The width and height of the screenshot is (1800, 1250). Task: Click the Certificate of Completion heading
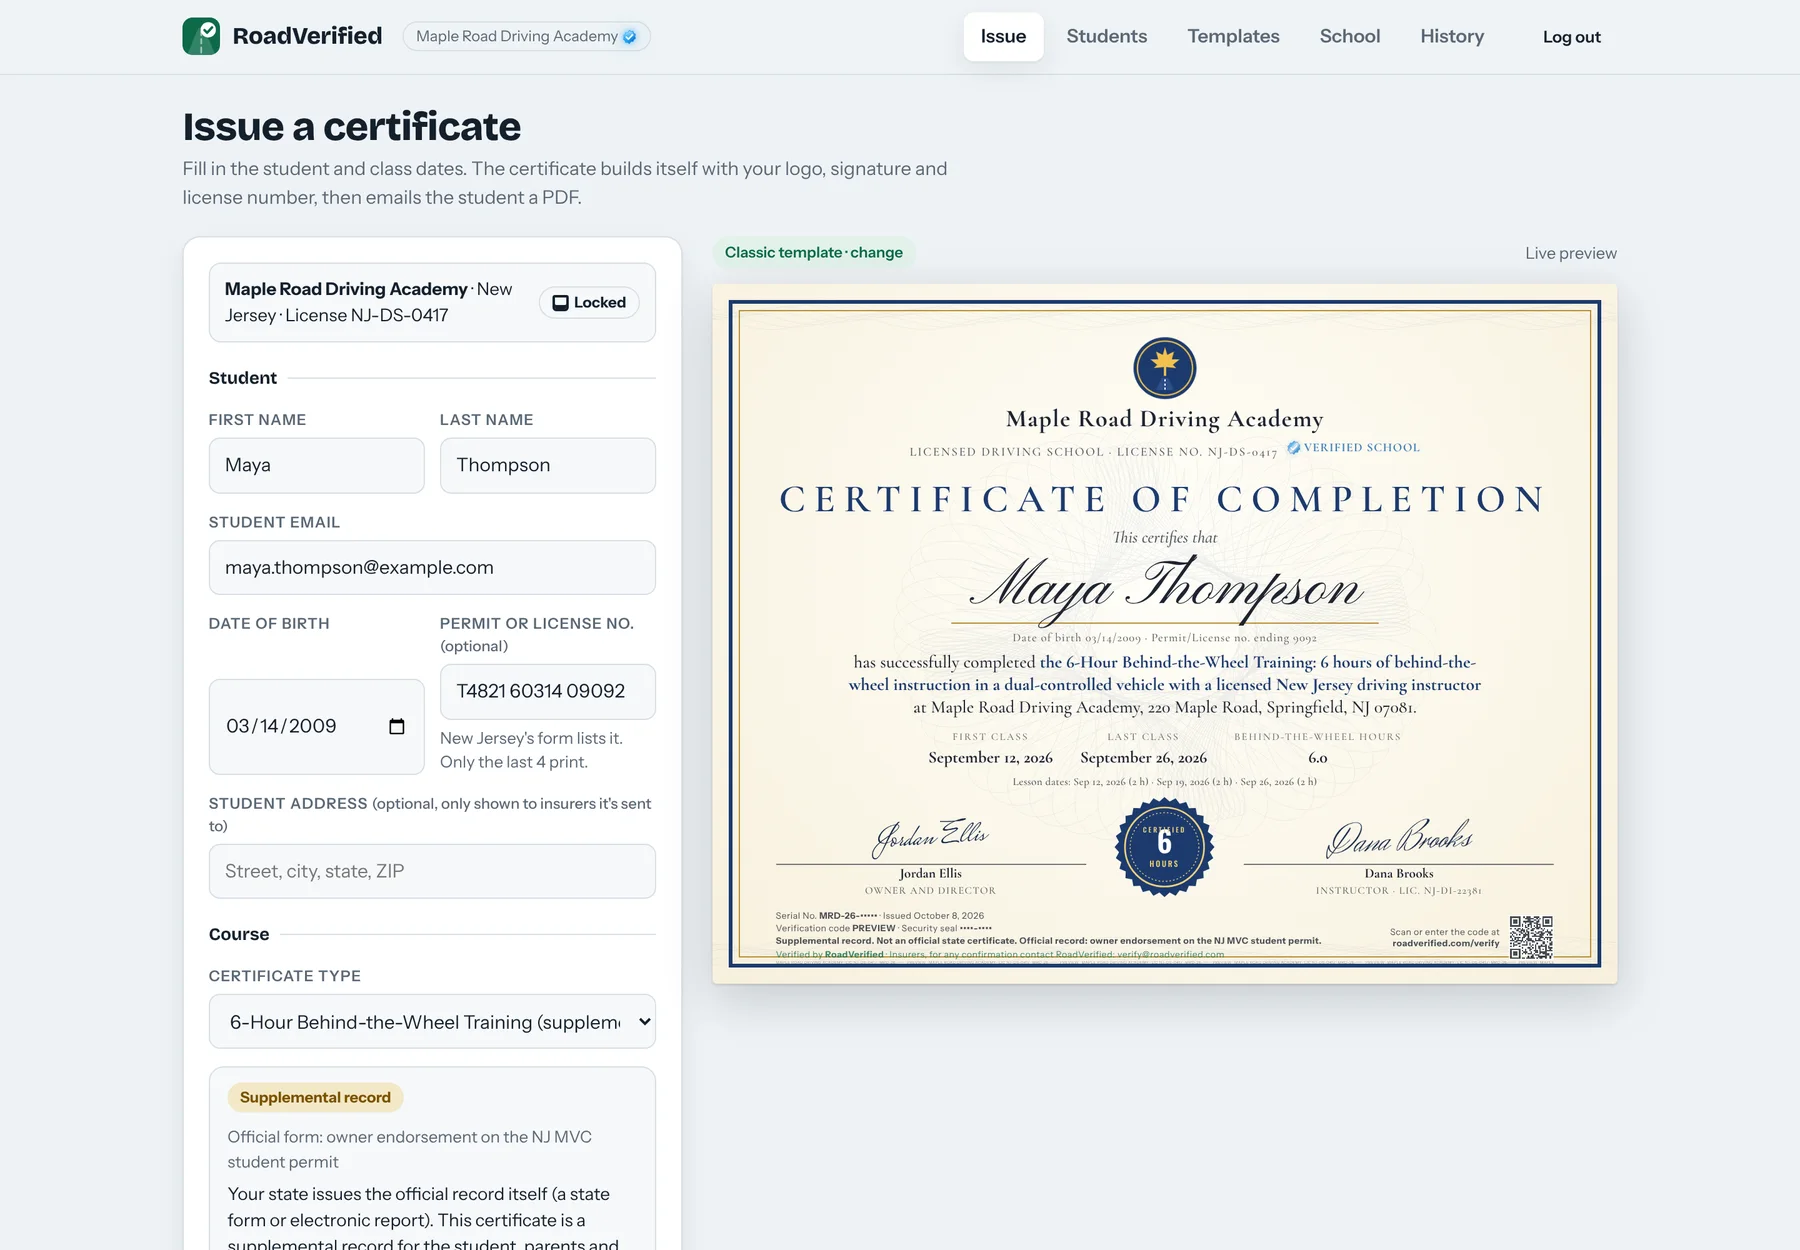1164,499
